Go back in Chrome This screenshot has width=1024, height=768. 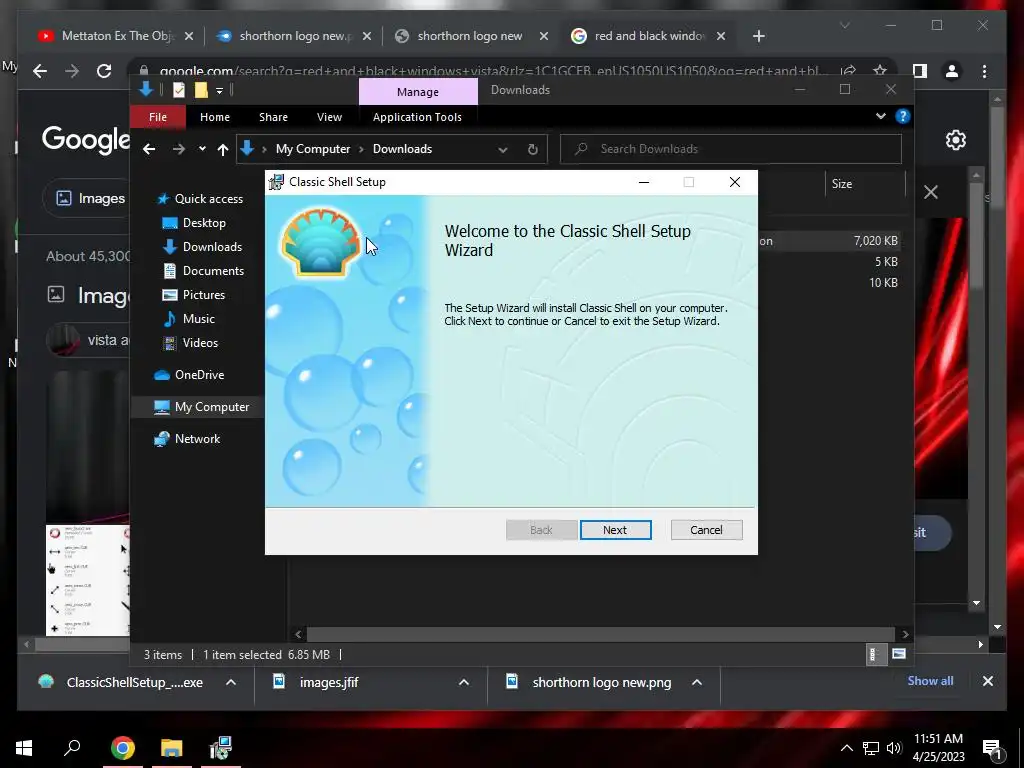click(x=40, y=71)
